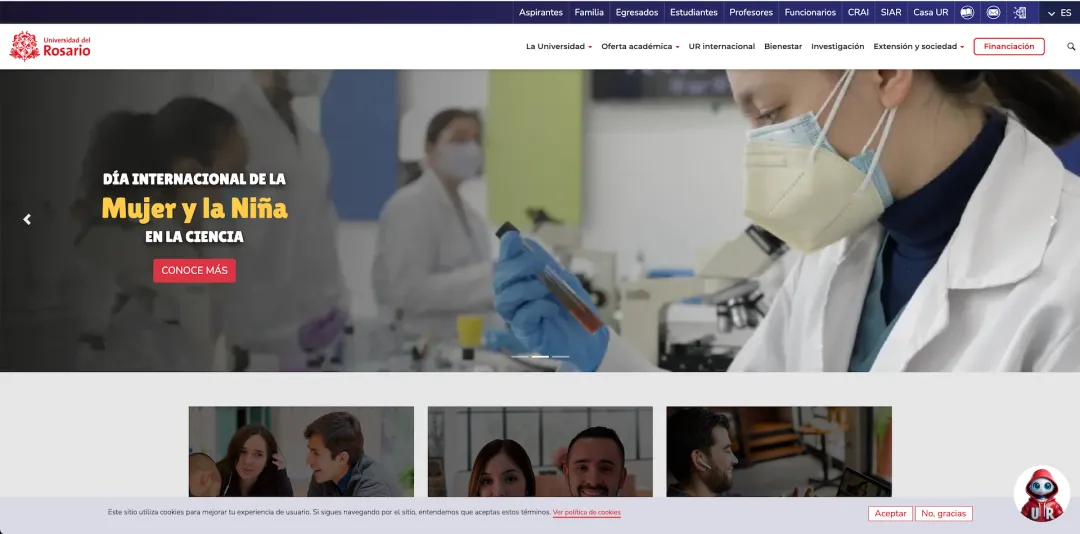Click the Financiación button
This screenshot has width=1080, height=534.
point(1008,47)
